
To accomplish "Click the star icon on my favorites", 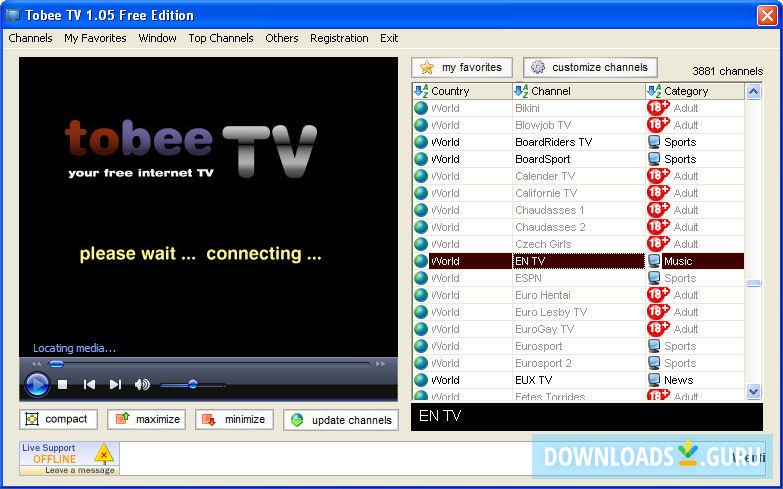I will pyautogui.click(x=427, y=67).
